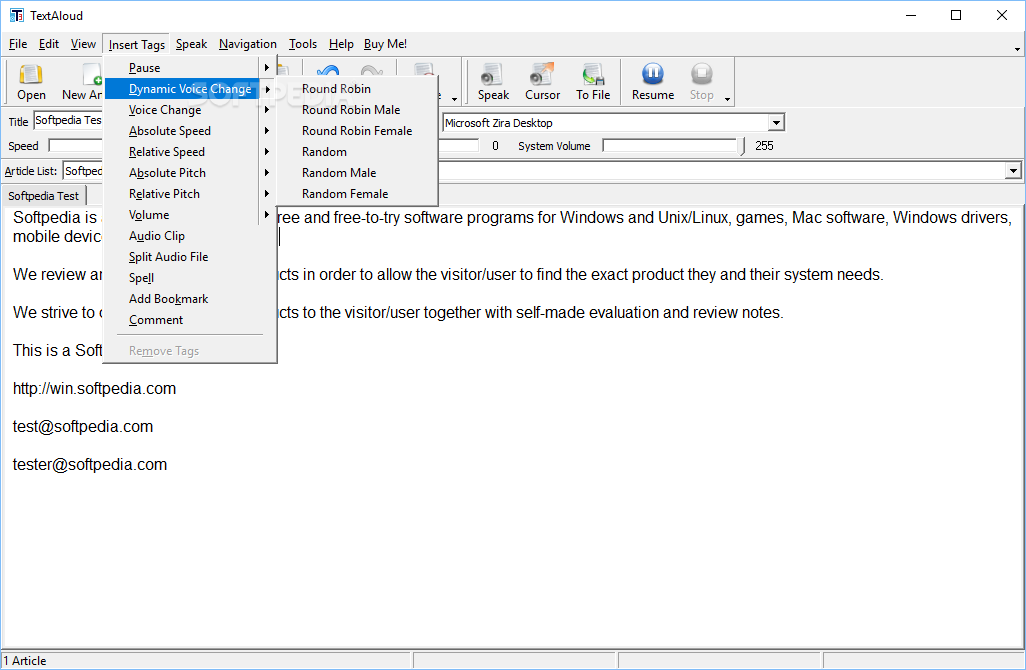The image size is (1026, 670).
Task: Click the System Volume value 255
Action: (x=764, y=145)
